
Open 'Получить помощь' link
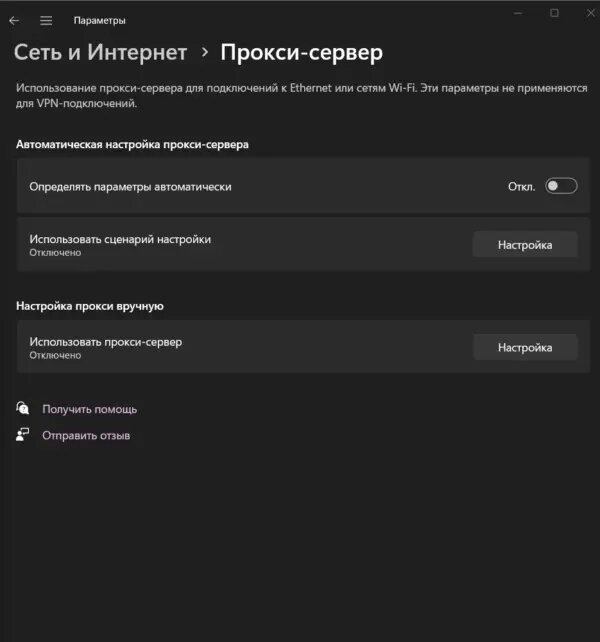pyautogui.click(x=89, y=409)
